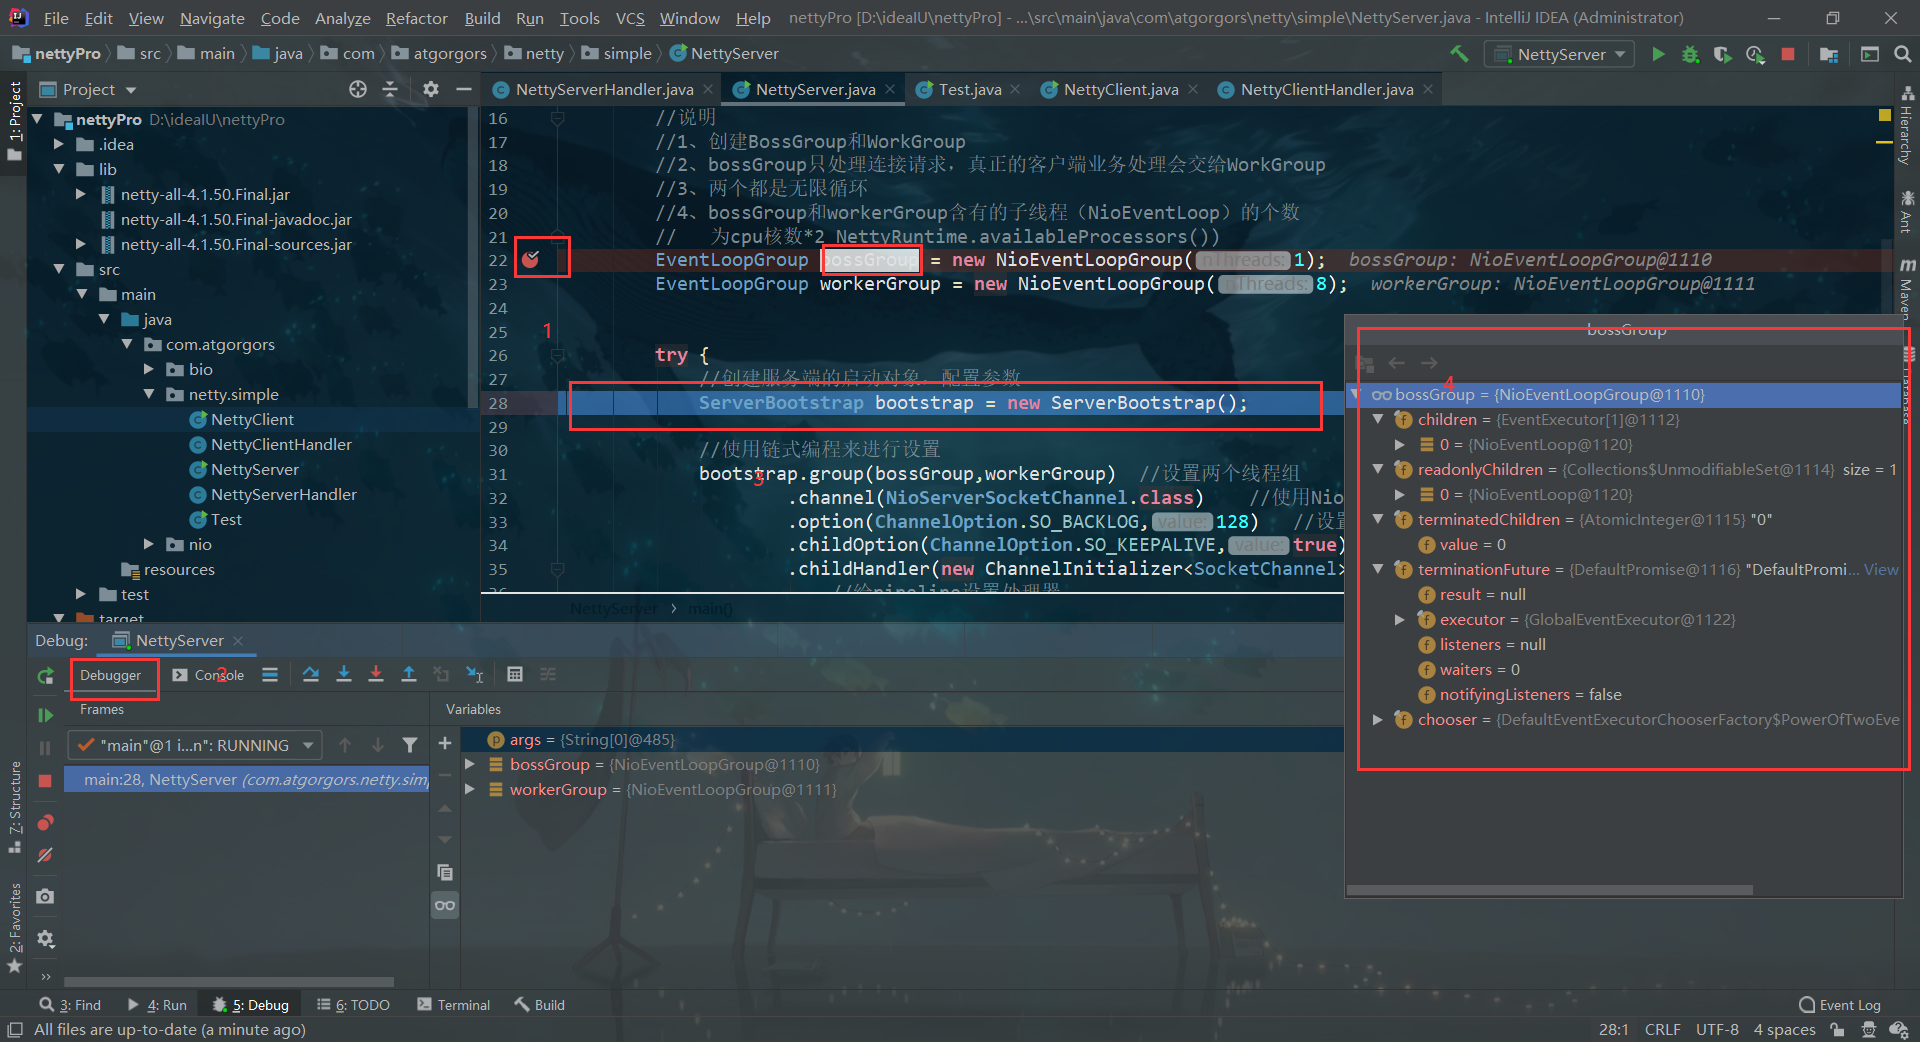1920x1042 pixels.
Task: Open the CRLF line separator selector
Action: (x=1662, y=1029)
